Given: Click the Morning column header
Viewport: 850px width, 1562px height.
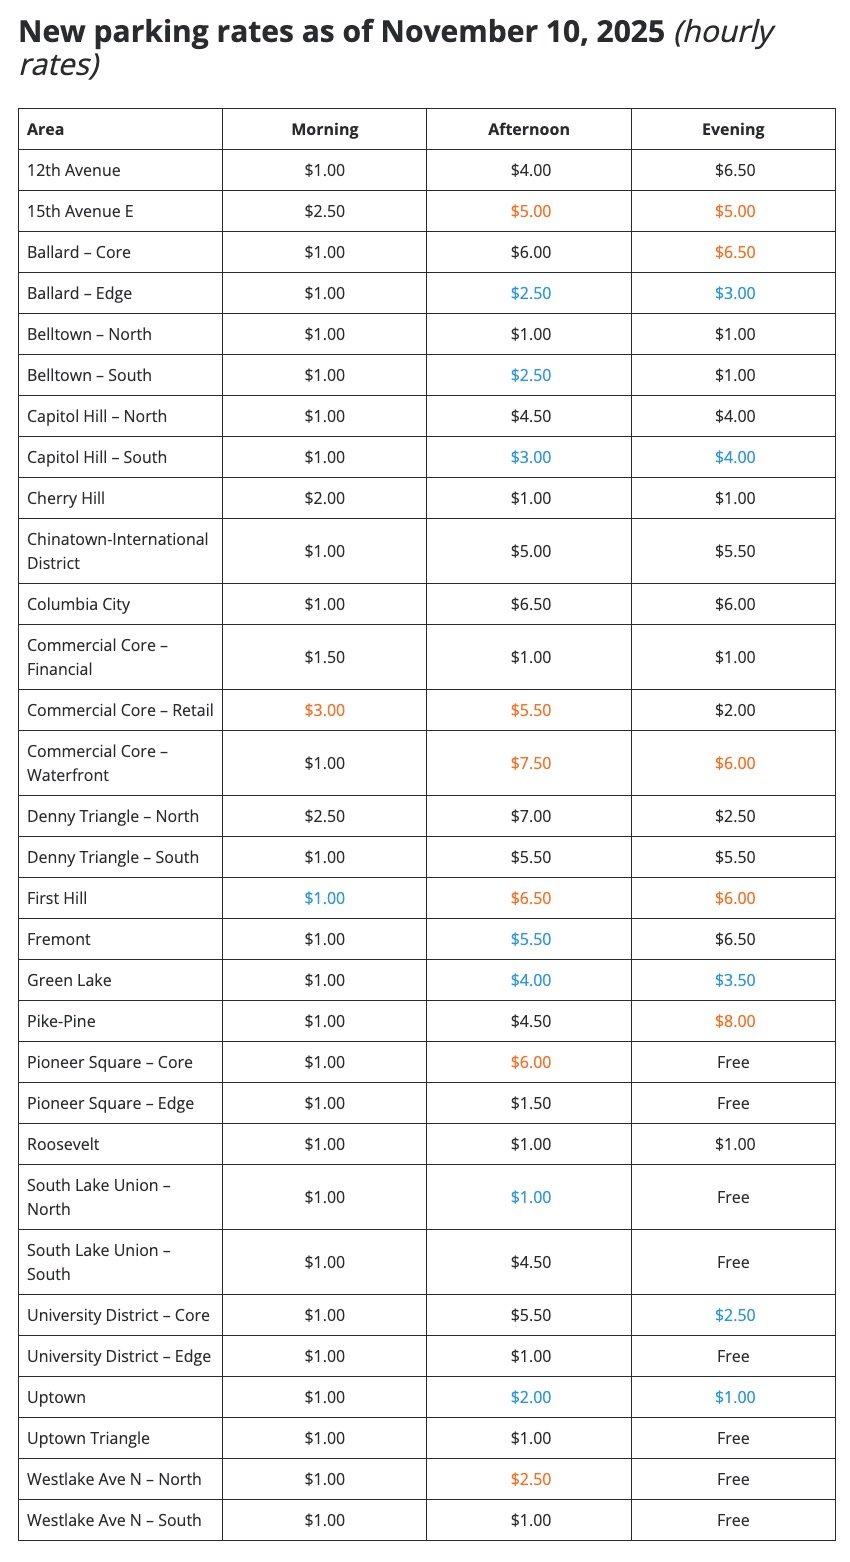Looking at the screenshot, I should click(x=325, y=129).
